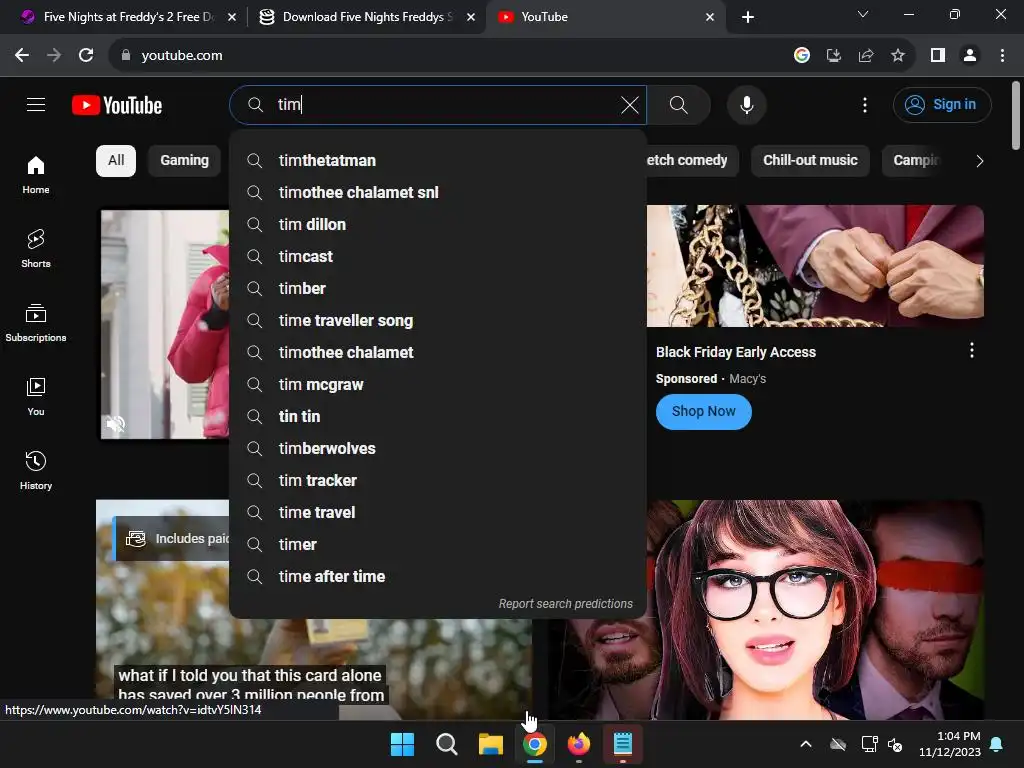Viewport: 1024px width, 768px height.
Task: Open Shorts in the sidebar
Action: pos(36,249)
